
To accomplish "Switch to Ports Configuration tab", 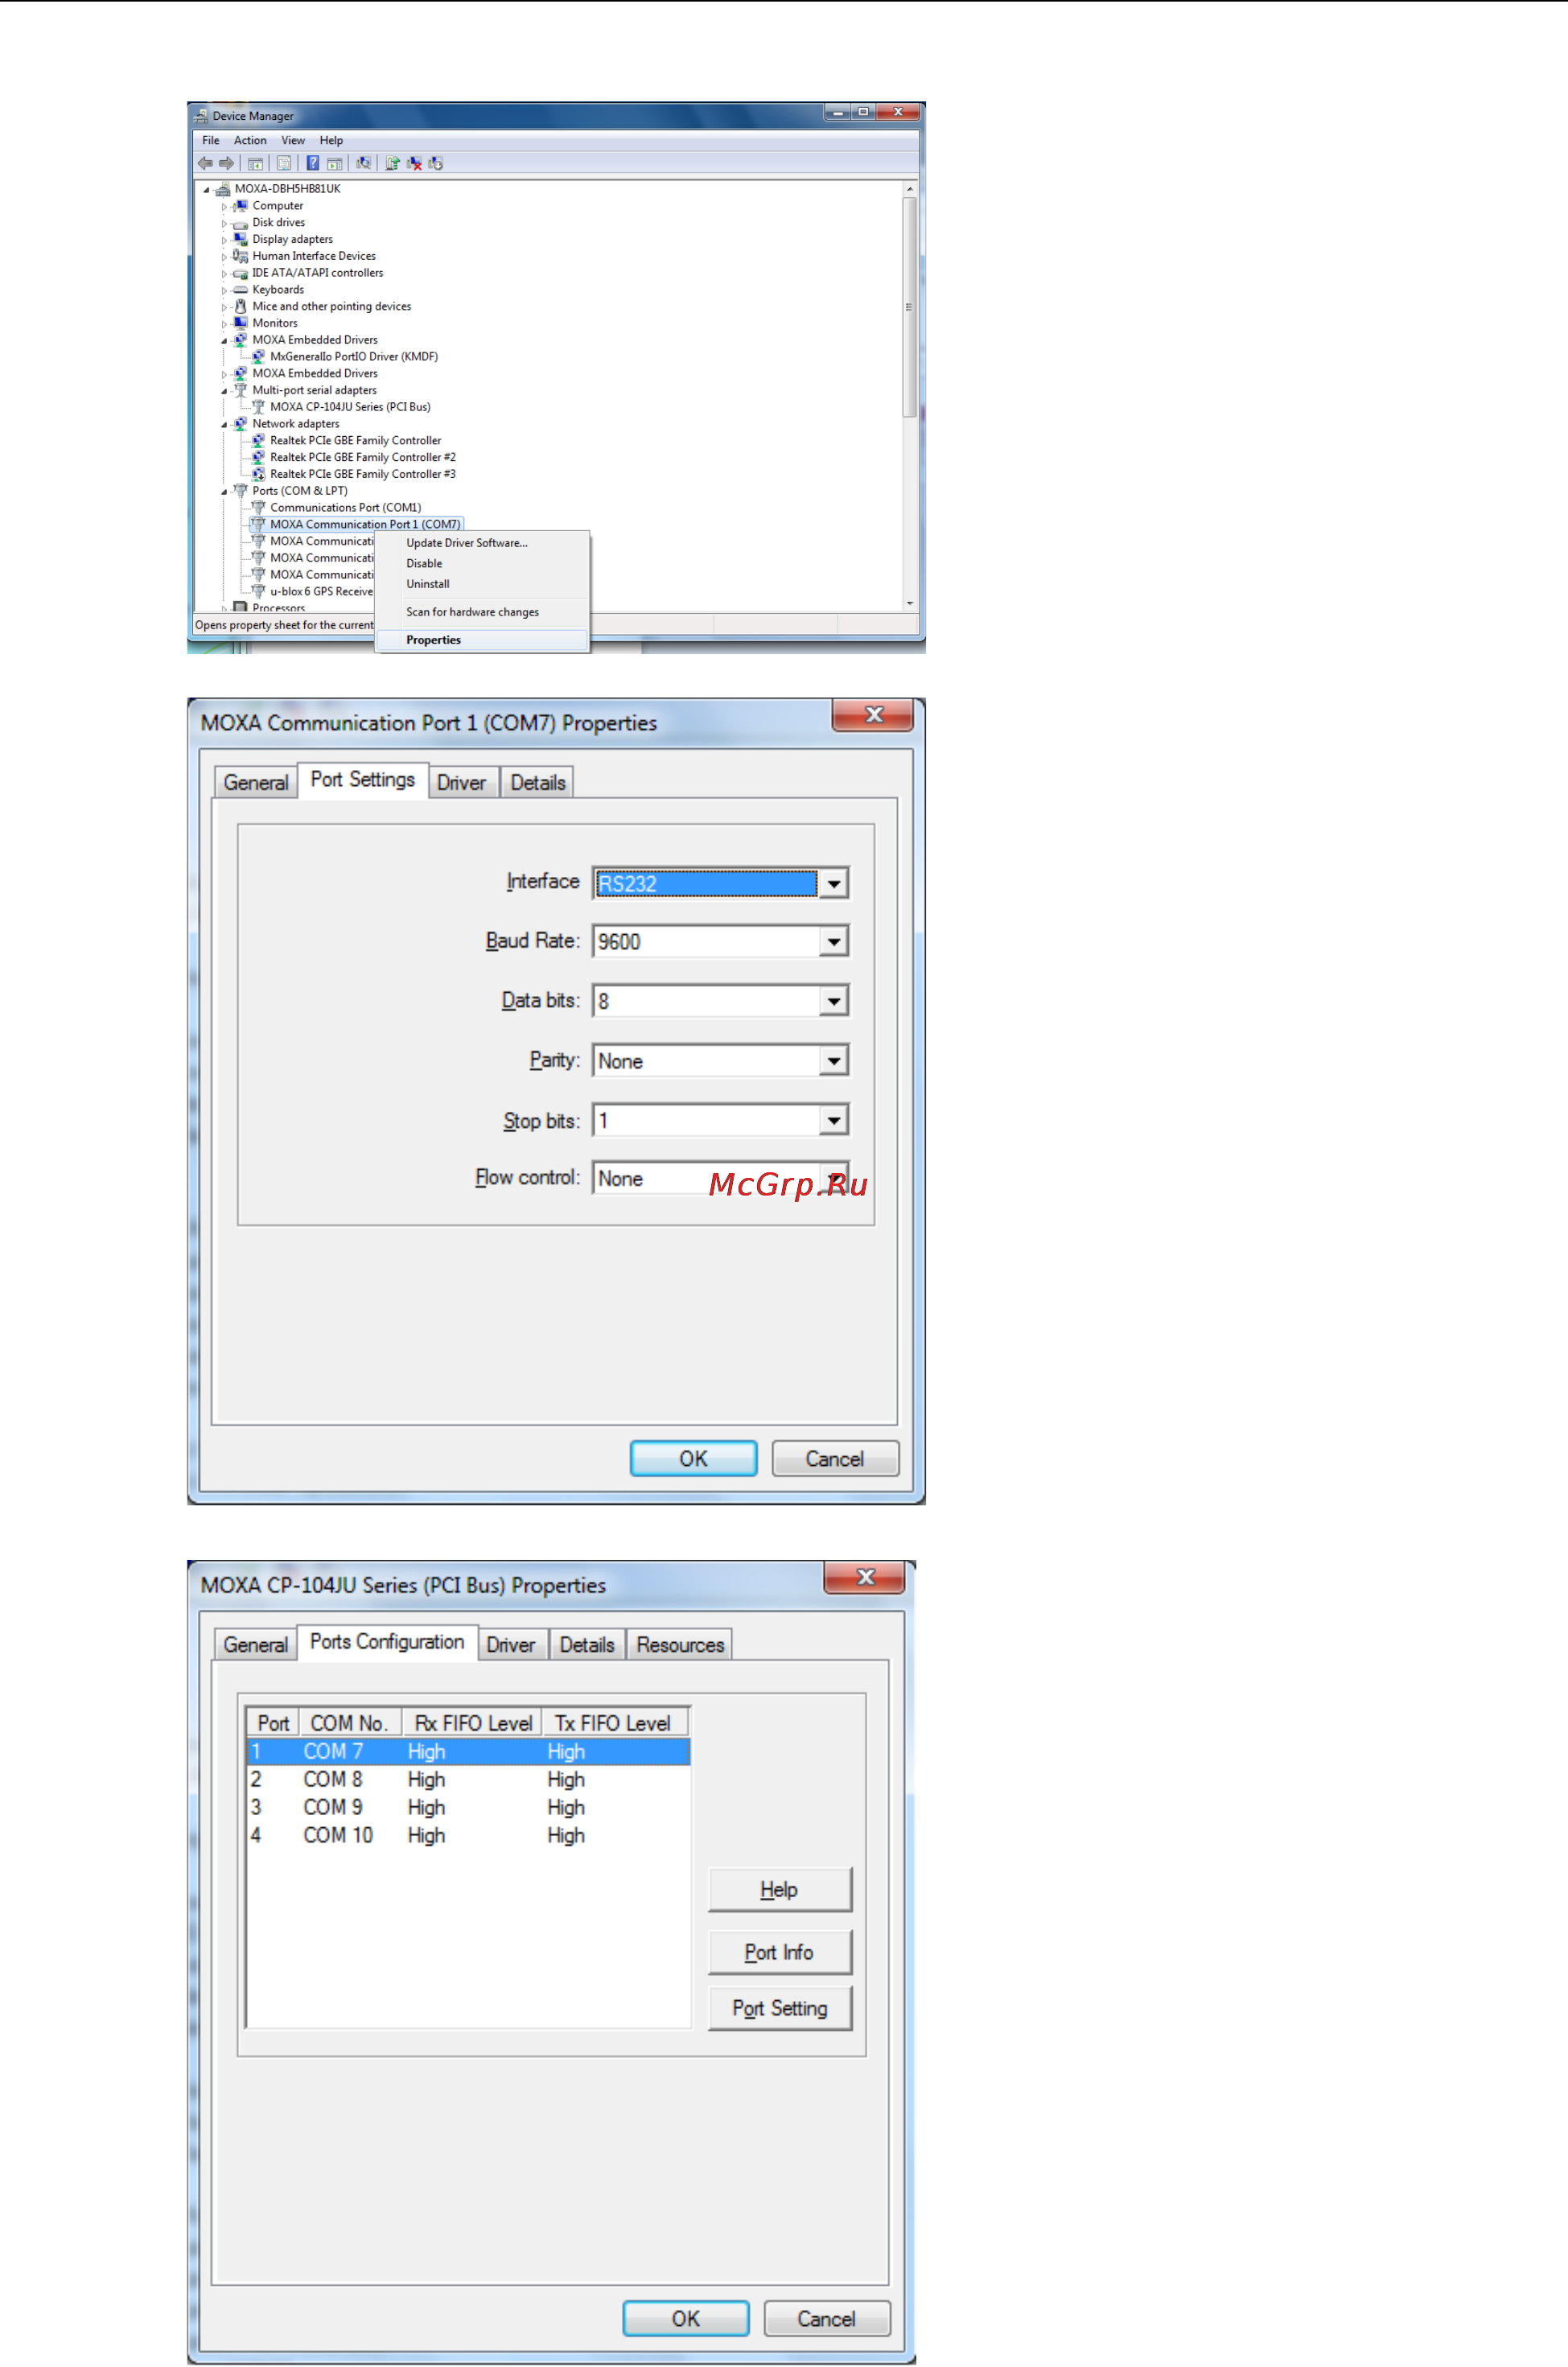I will 387,1642.
